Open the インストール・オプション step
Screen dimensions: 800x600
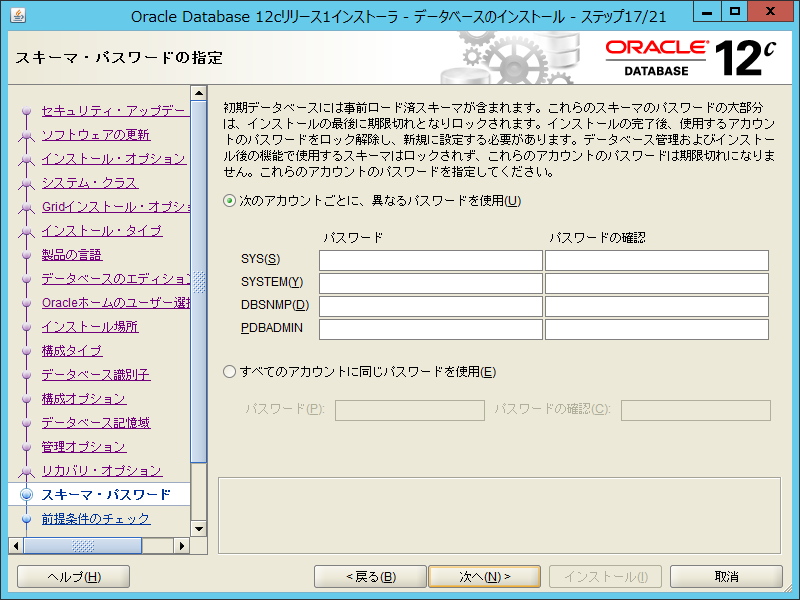113,159
